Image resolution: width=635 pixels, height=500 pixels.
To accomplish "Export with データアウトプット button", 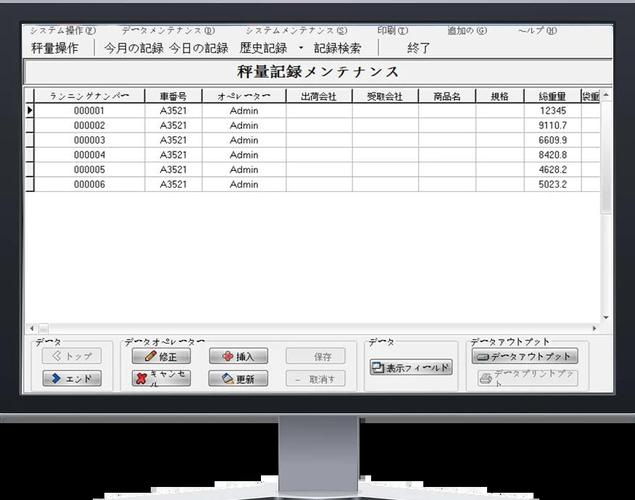I will [525, 356].
